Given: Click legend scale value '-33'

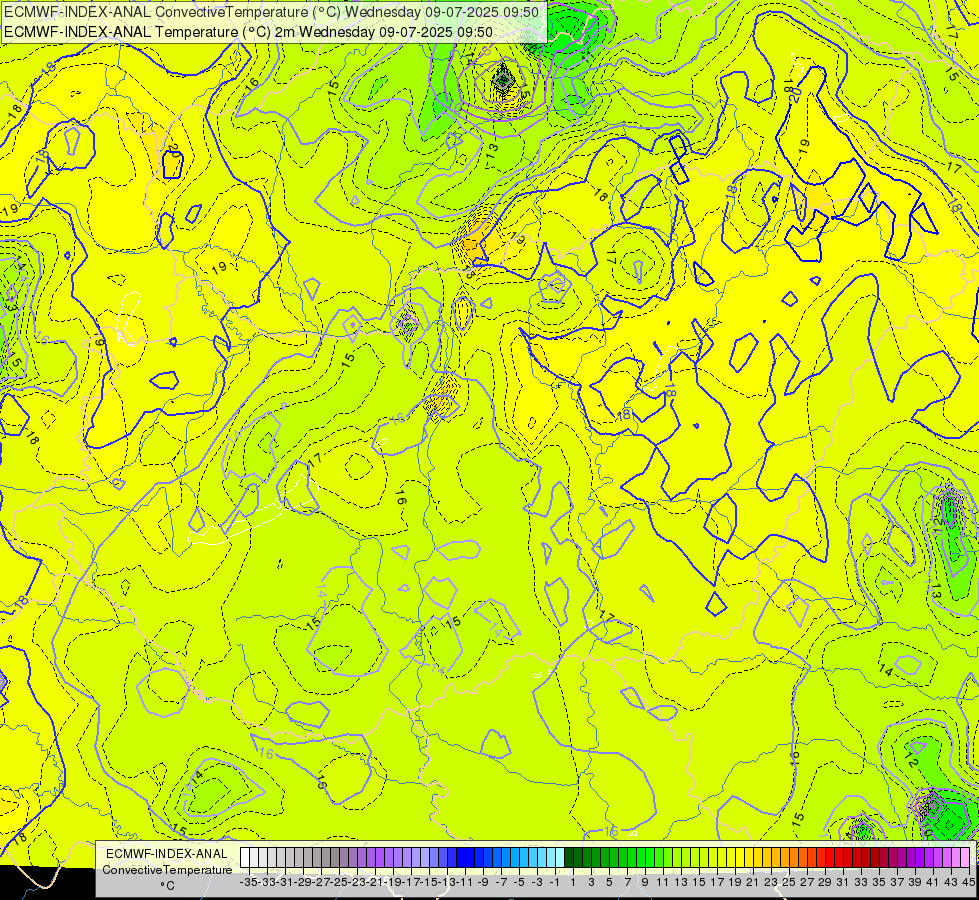Looking at the screenshot, I should 267,882.
